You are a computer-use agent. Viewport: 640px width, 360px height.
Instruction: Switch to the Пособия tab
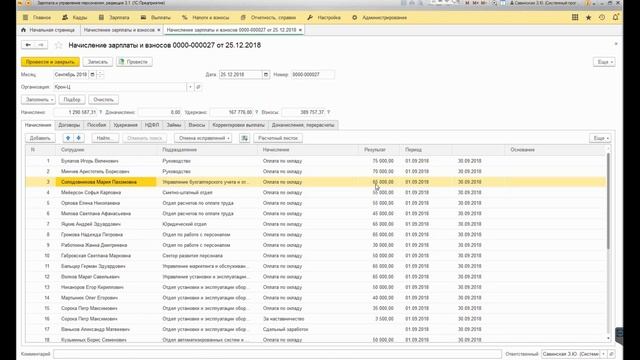coord(96,125)
